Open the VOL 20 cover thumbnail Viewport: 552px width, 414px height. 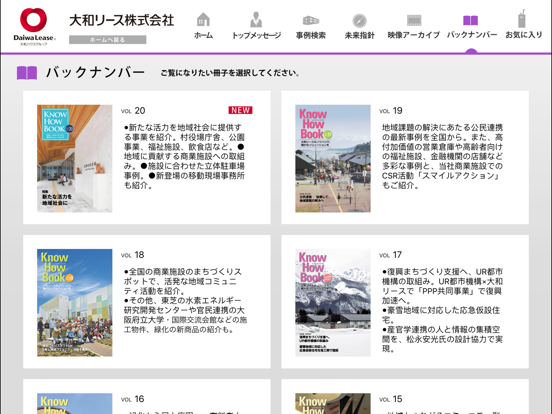tap(75, 158)
